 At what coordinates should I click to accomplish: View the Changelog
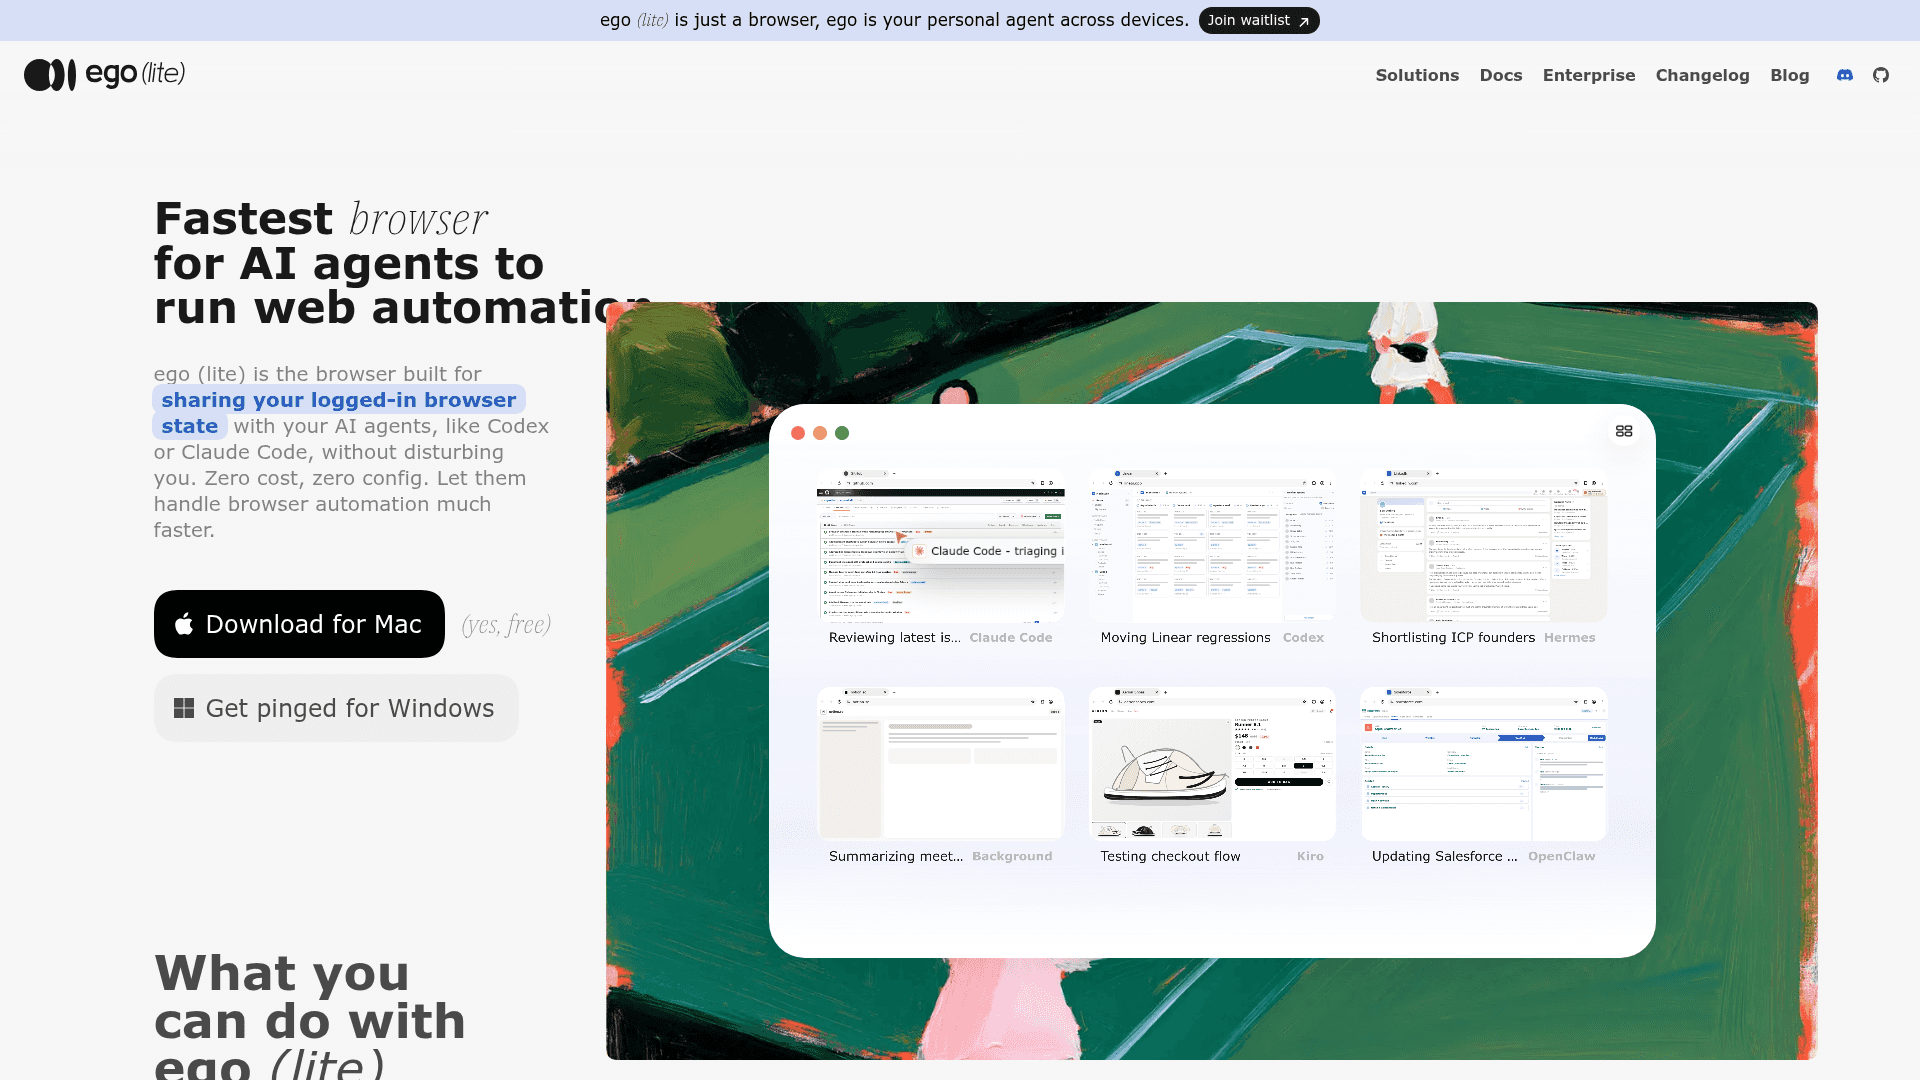click(x=1702, y=75)
